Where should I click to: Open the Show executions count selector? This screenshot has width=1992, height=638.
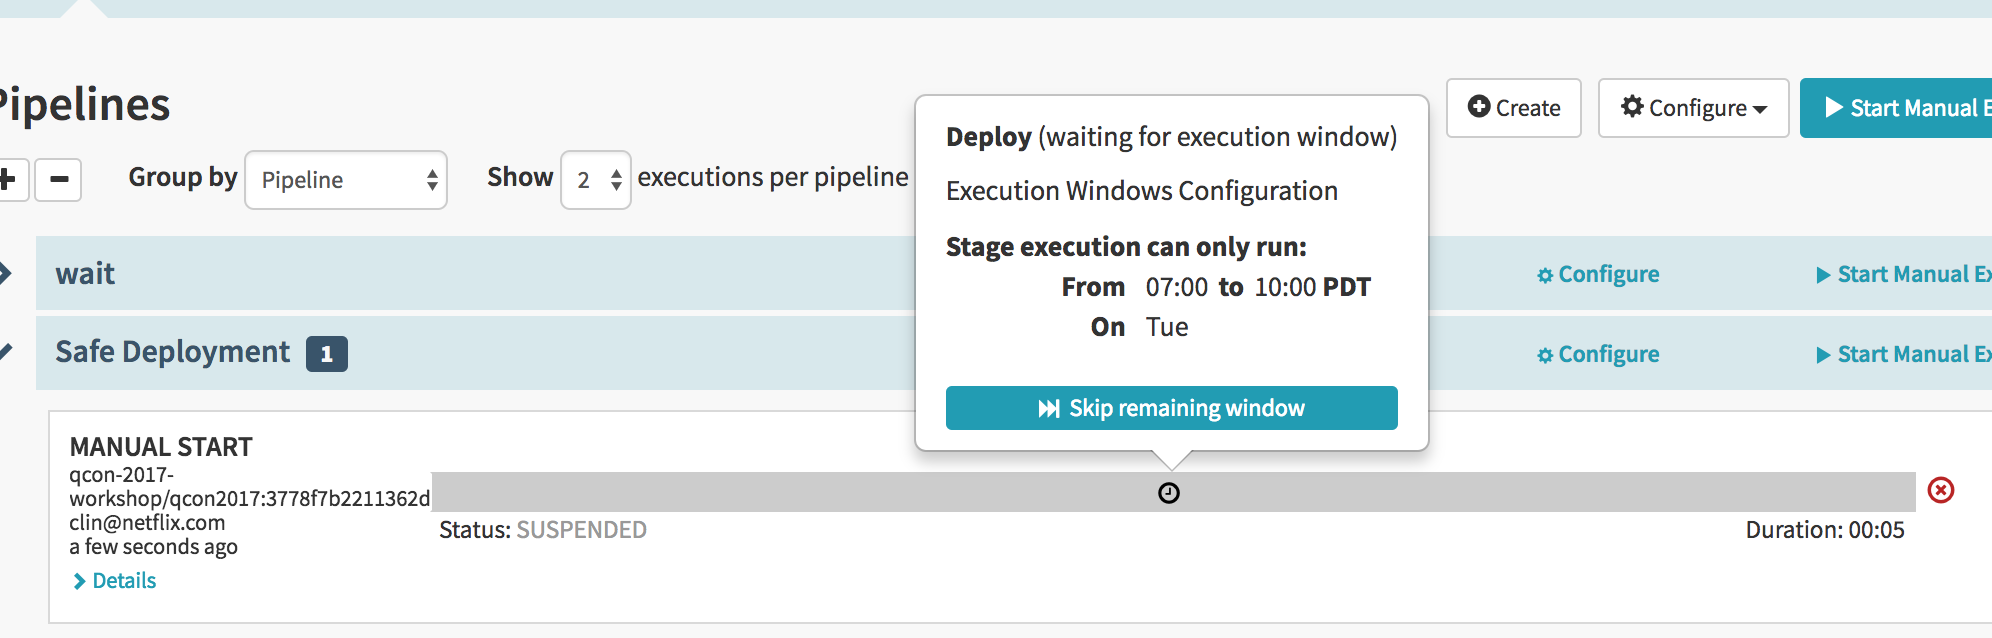[x=596, y=180]
